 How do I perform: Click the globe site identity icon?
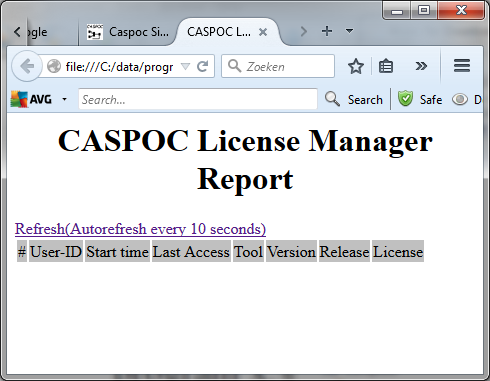[54, 66]
